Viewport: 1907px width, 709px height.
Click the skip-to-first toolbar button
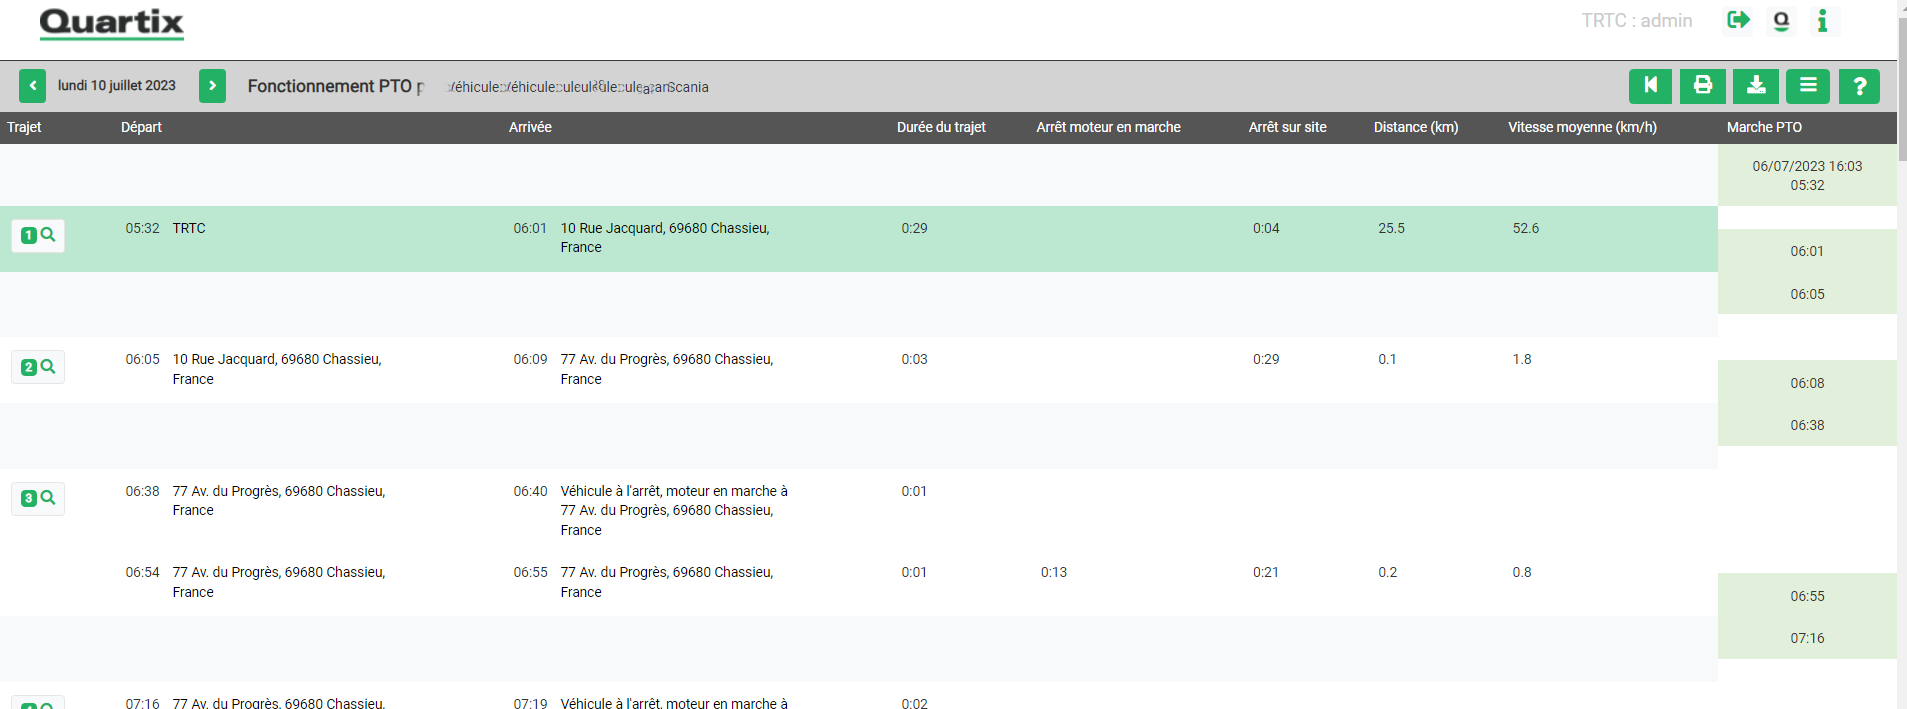tap(1650, 86)
